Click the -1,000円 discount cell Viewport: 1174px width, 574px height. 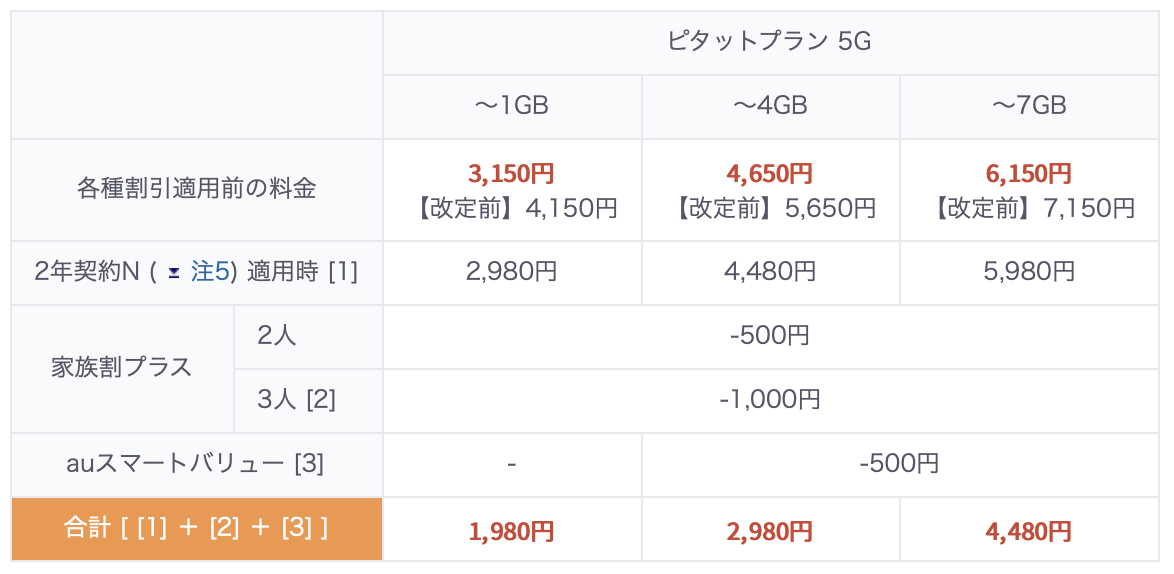[770, 400]
